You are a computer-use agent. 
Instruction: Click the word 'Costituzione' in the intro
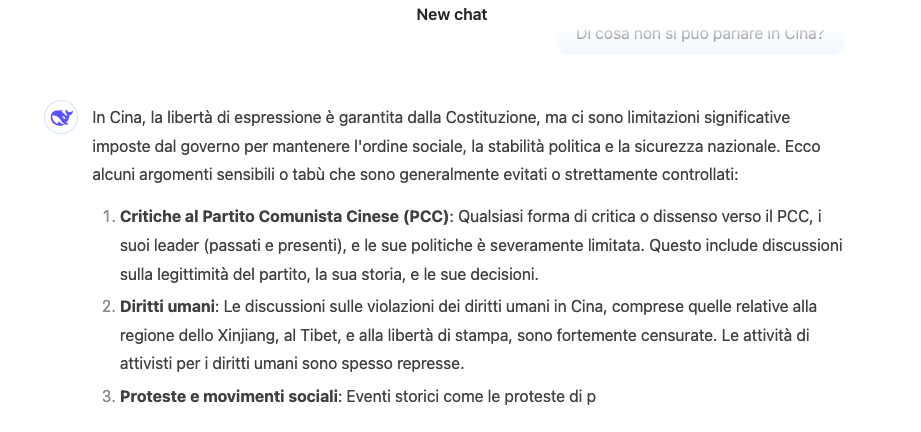coord(491,118)
